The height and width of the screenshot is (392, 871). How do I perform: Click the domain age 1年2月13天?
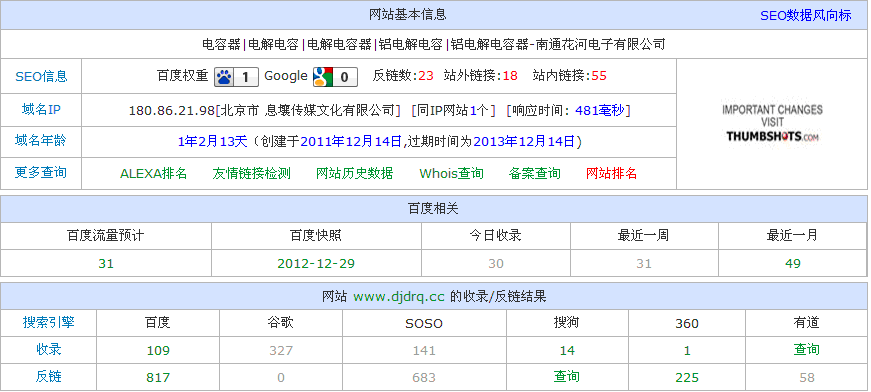(x=212, y=142)
